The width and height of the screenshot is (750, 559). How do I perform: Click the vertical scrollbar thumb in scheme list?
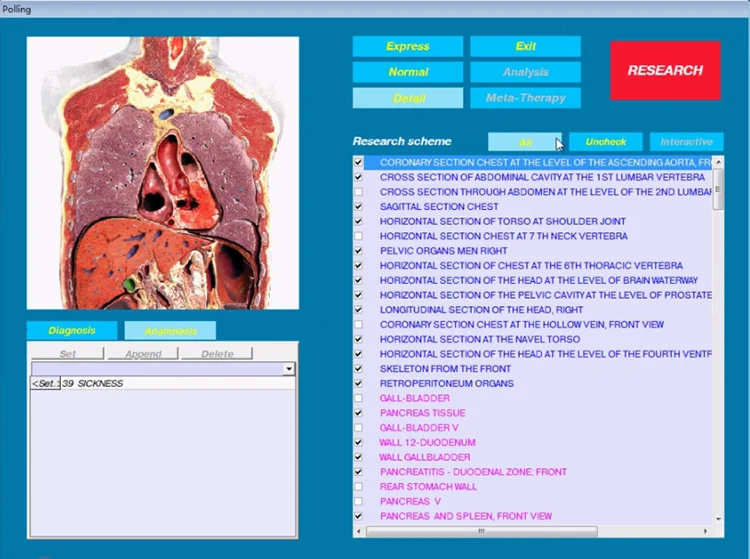tap(718, 189)
